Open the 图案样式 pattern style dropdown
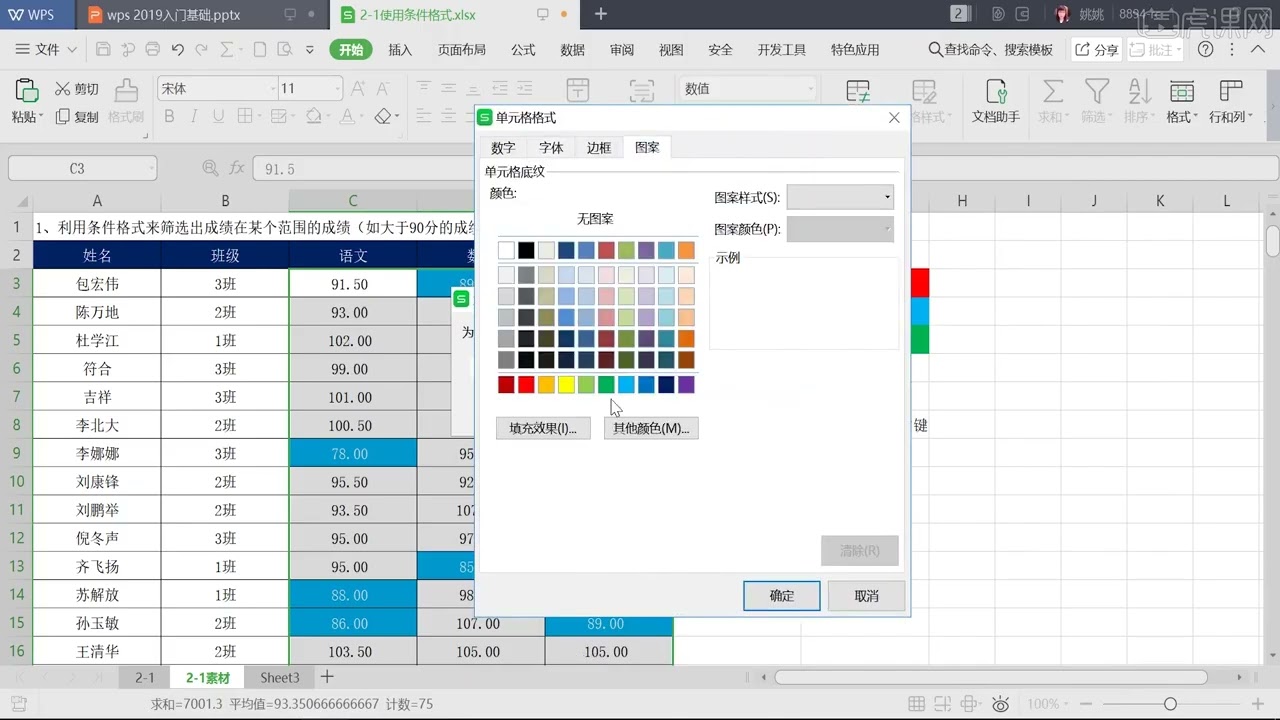This screenshot has width=1280, height=720. 840,197
